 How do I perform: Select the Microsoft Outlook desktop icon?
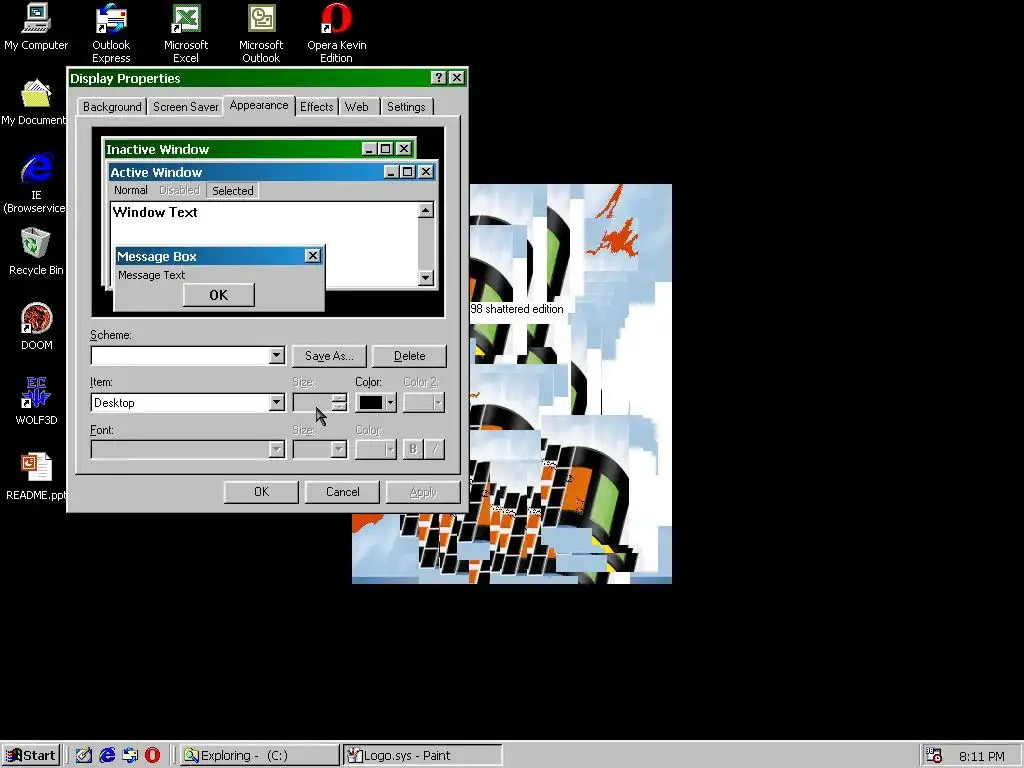[261, 33]
